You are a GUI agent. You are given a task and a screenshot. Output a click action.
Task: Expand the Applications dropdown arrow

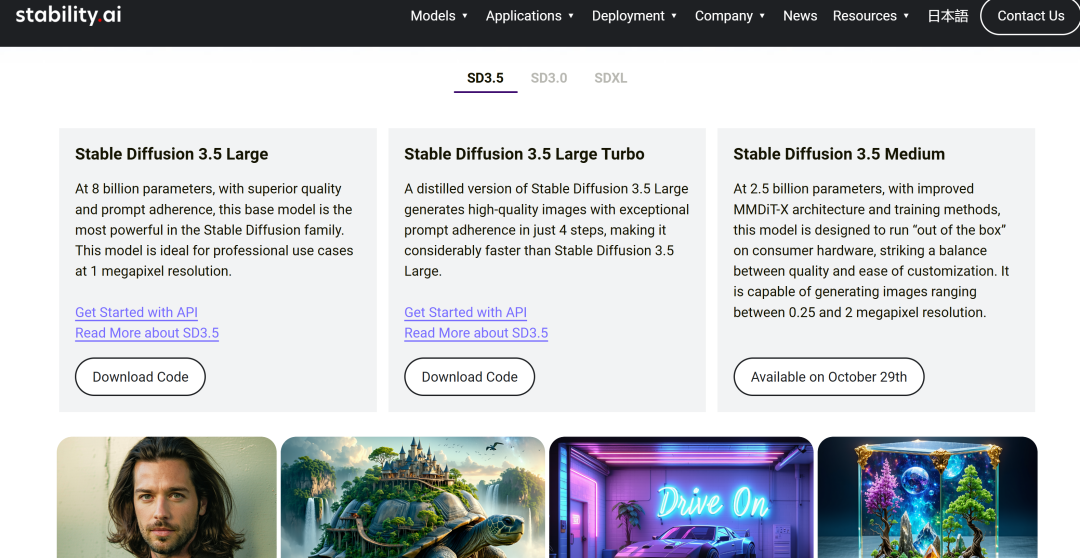tap(571, 16)
